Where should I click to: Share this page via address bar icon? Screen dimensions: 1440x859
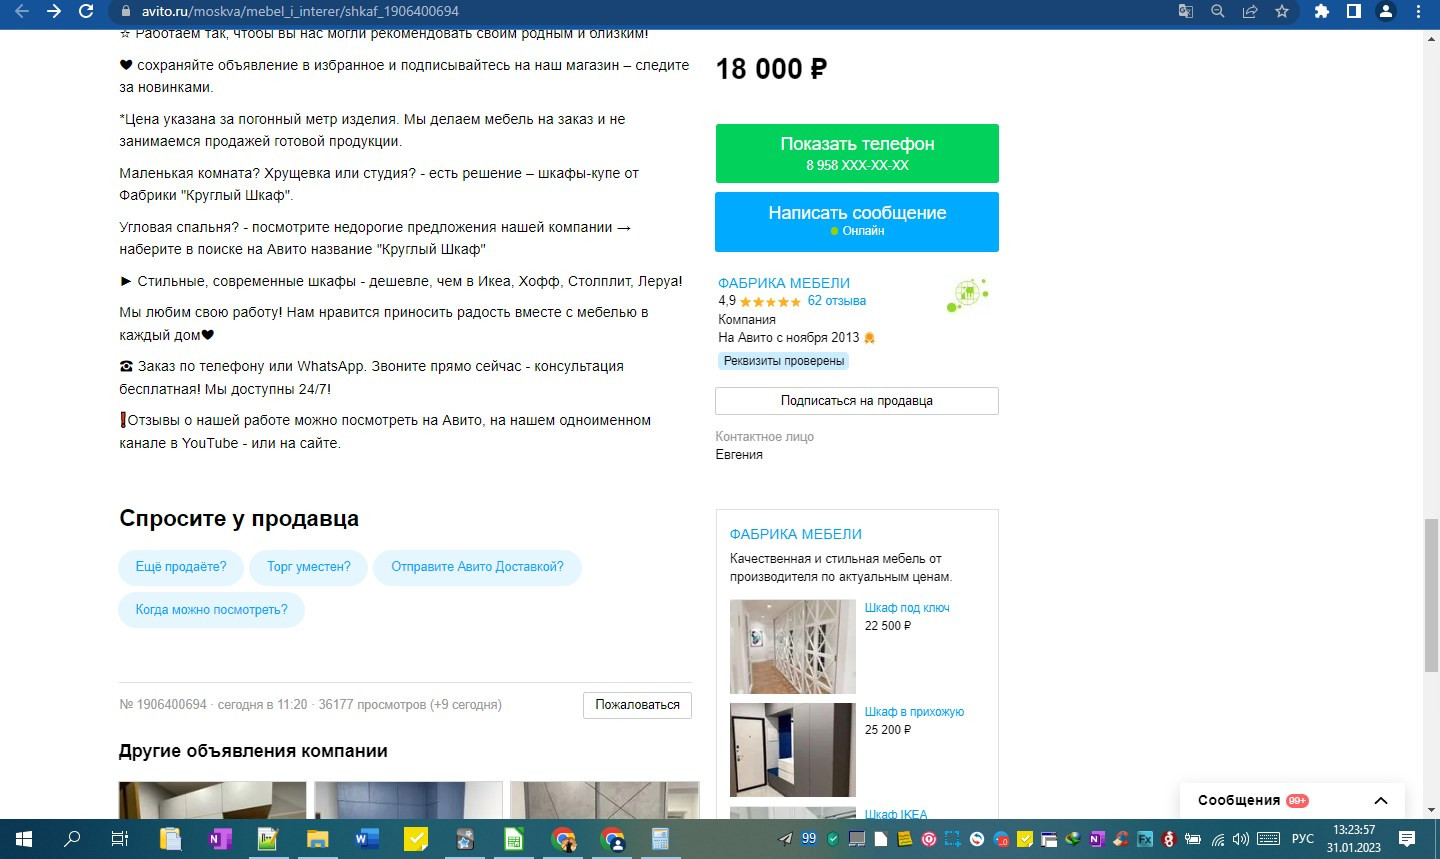tap(1250, 11)
